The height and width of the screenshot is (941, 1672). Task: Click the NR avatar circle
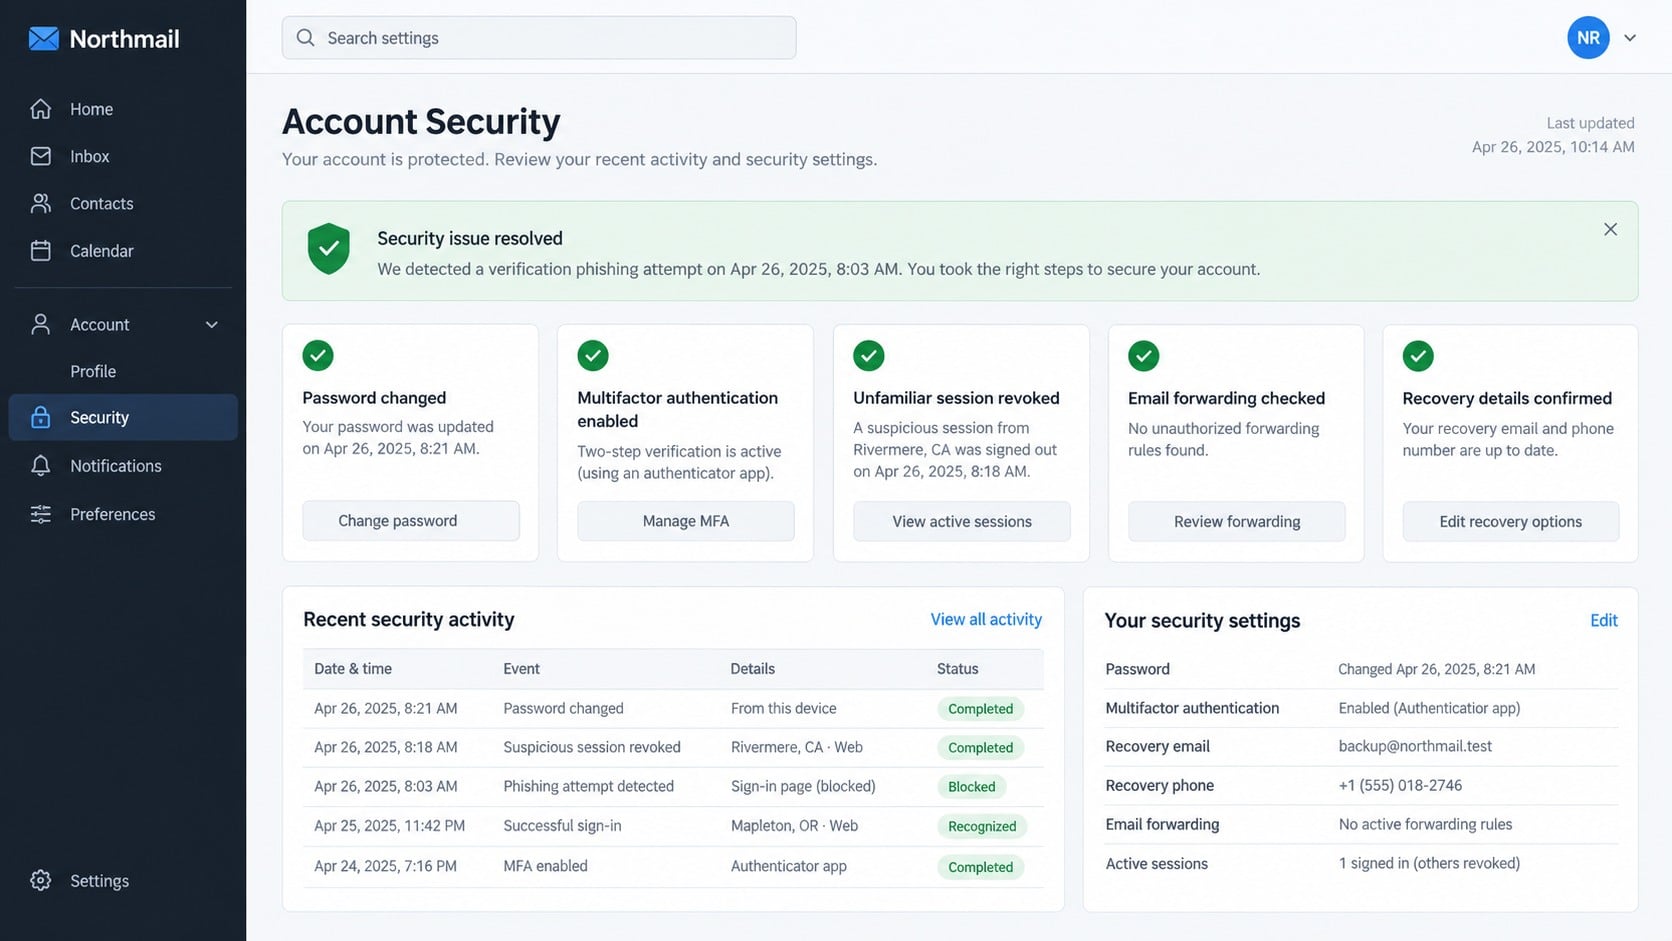pyautogui.click(x=1588, y=38)
